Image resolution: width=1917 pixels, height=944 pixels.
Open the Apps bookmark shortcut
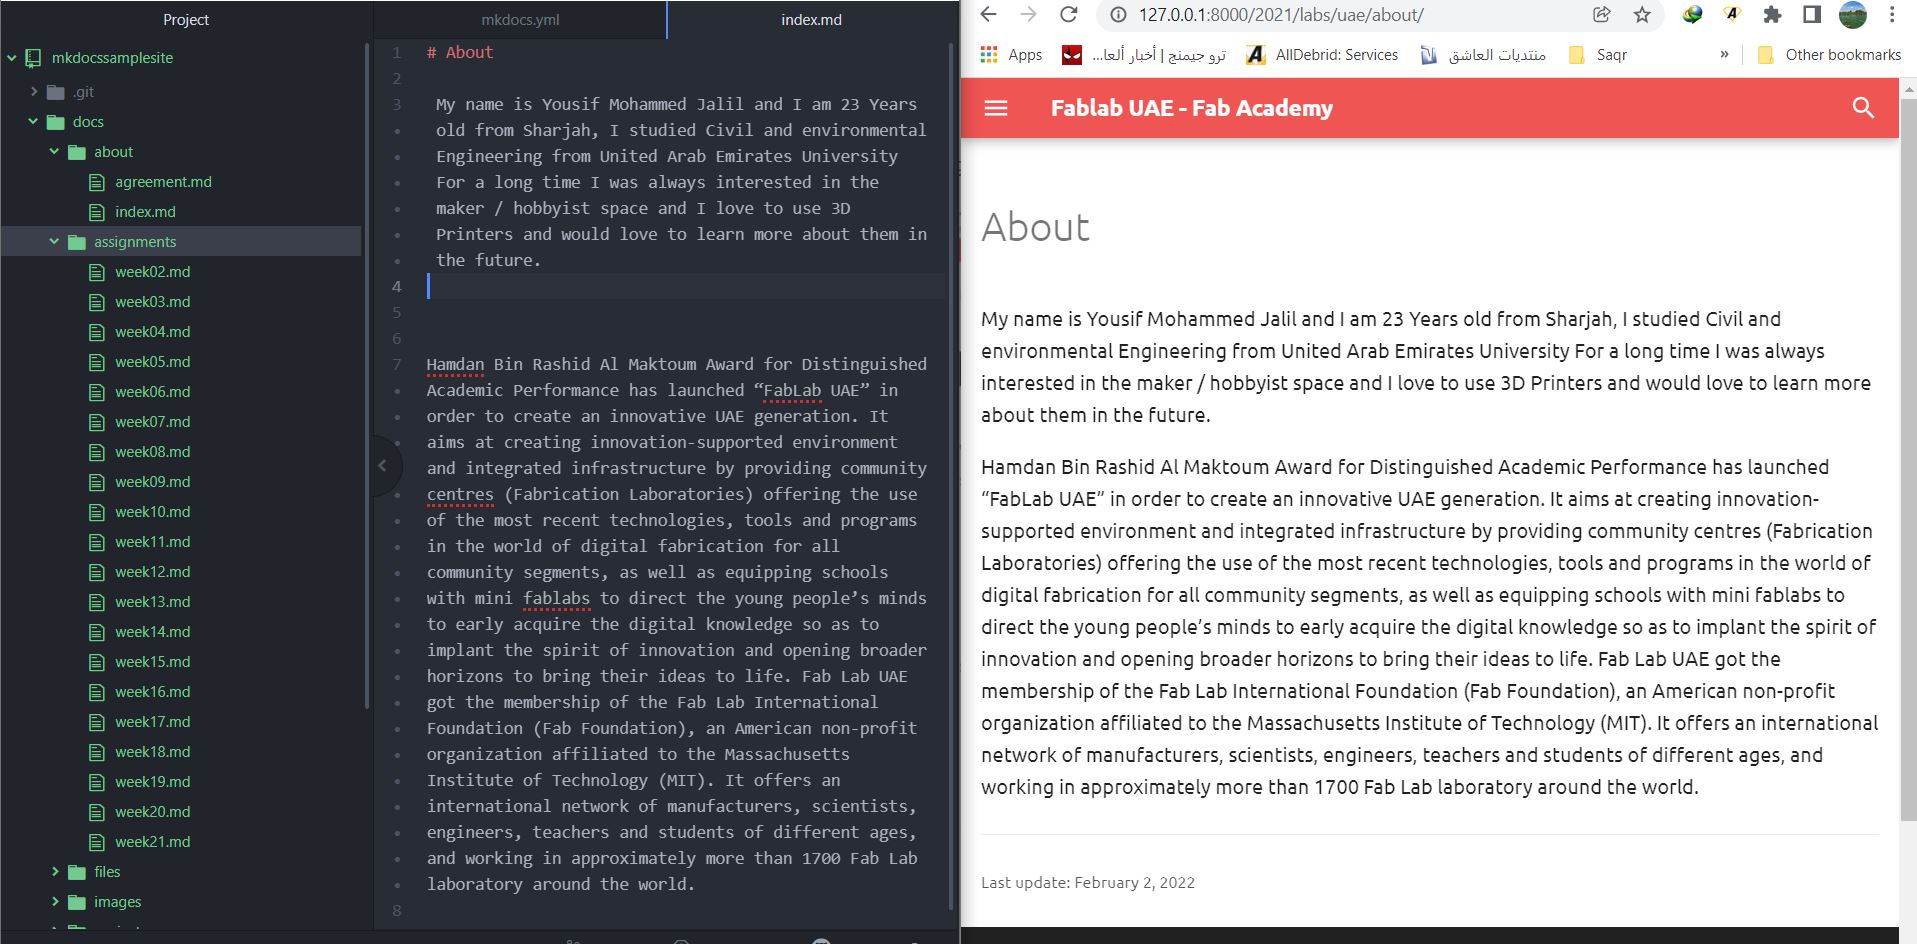pos(1011,55)
